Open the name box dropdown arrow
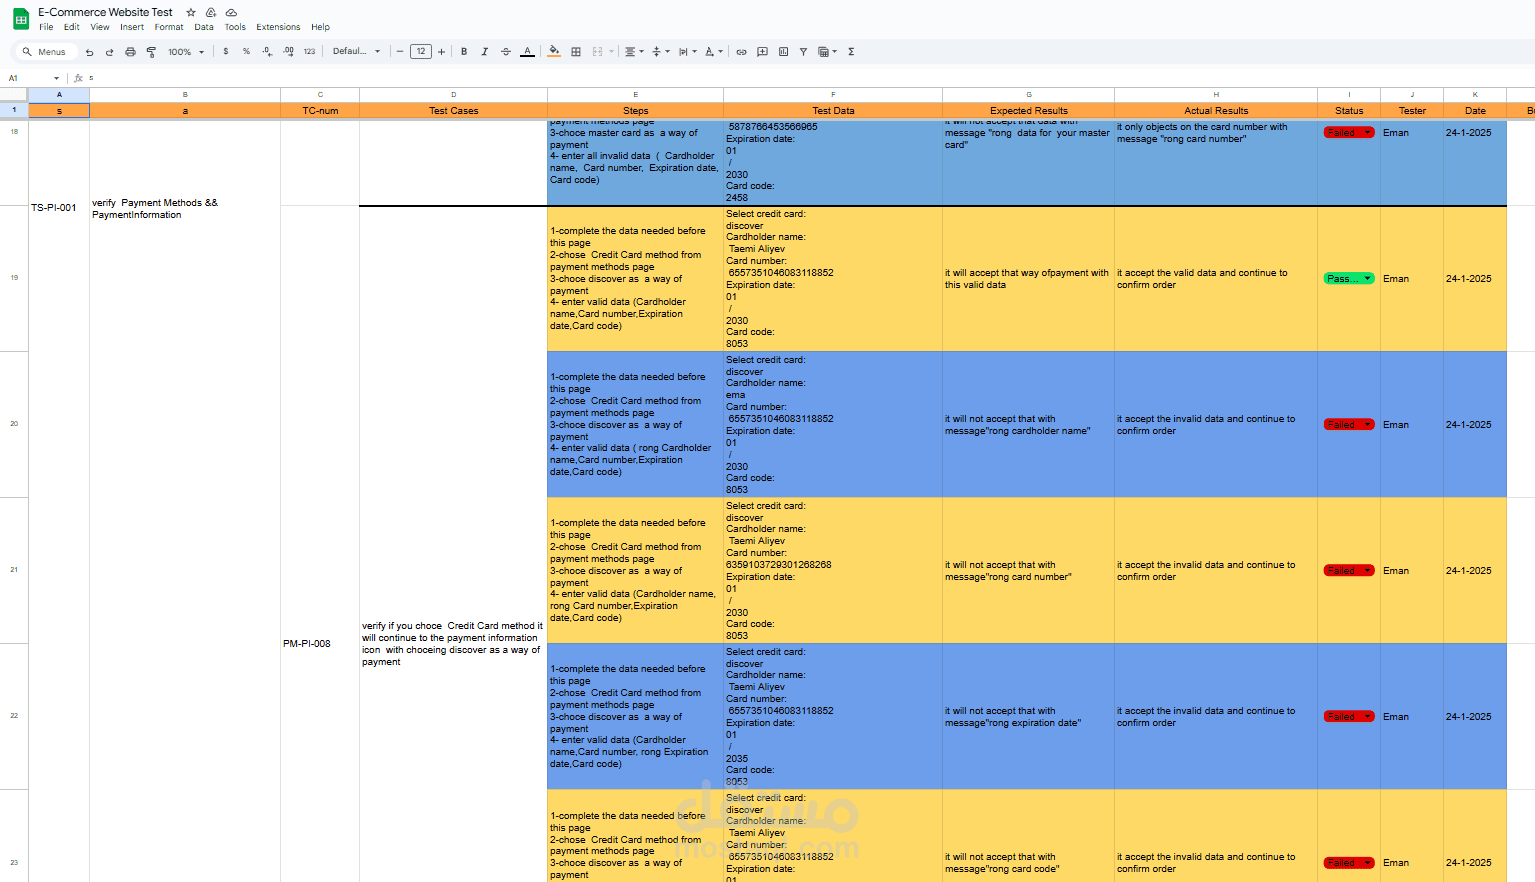Image resolution: width=1535 pixels, height=882 pixels. click(56, 78)
